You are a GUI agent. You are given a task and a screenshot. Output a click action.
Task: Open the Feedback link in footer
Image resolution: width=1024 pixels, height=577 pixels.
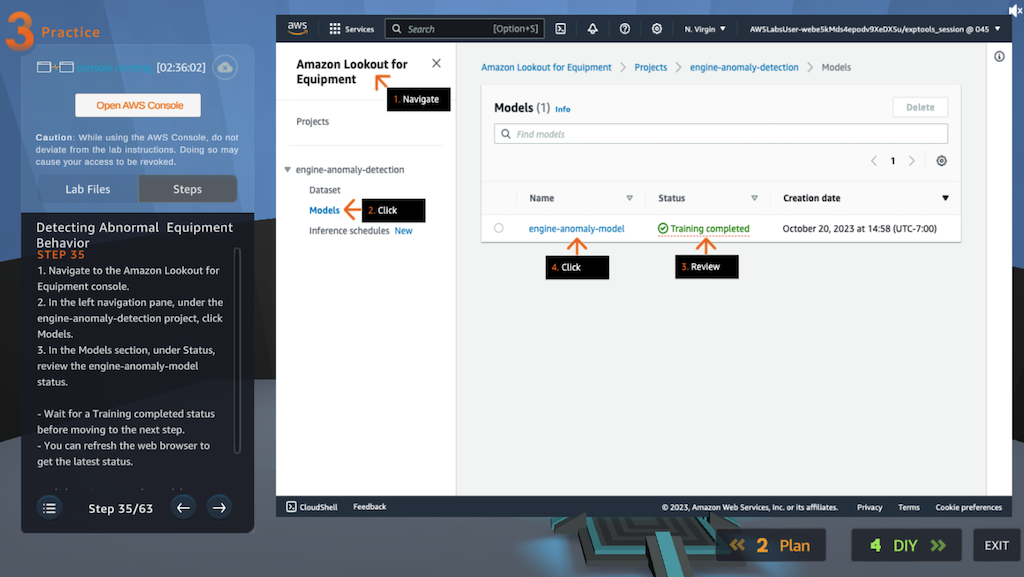[370, 507]
